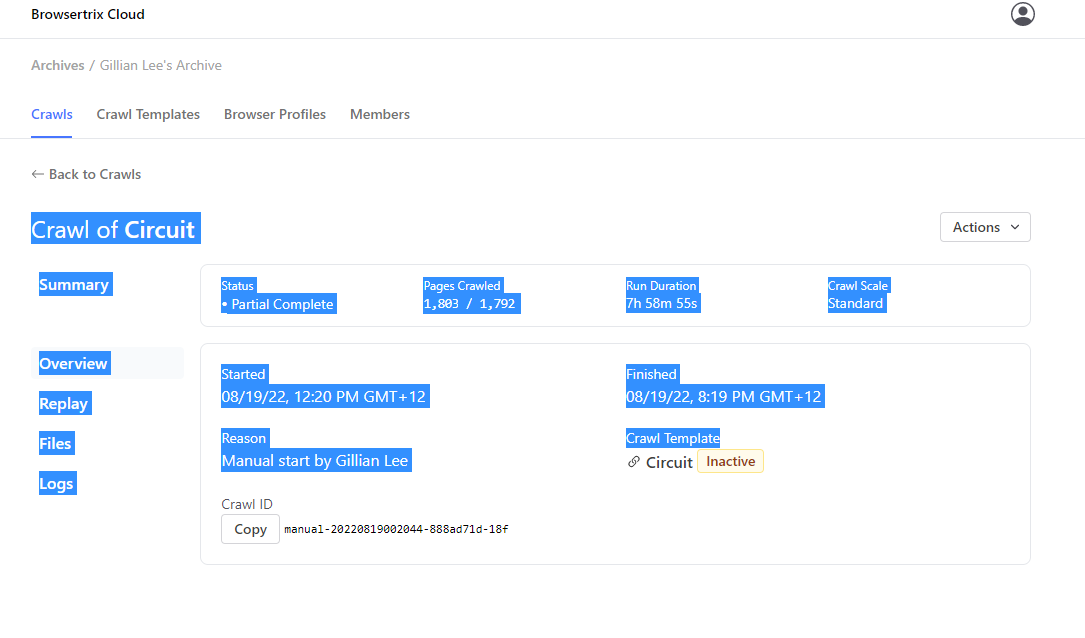Click the Partial Complete status indicator
The height and width of the screenshot is (638, 1085).
pyautogui.click(x=278, y=303)
